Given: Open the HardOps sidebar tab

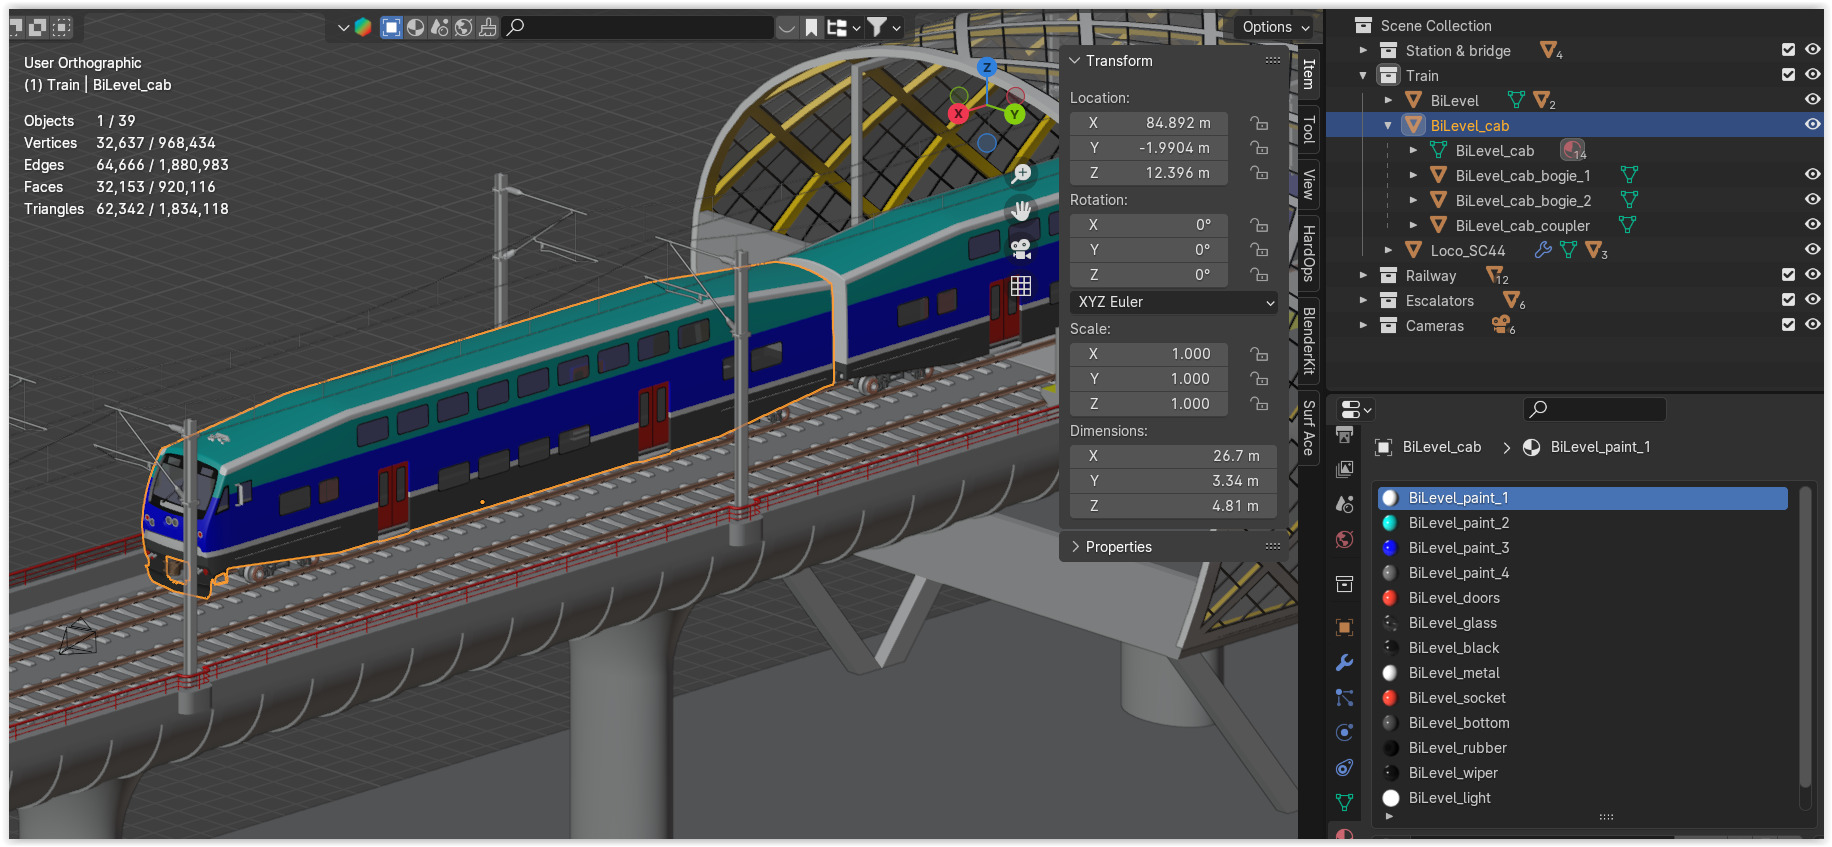Looking at the screenshot, I should 1309,253.
